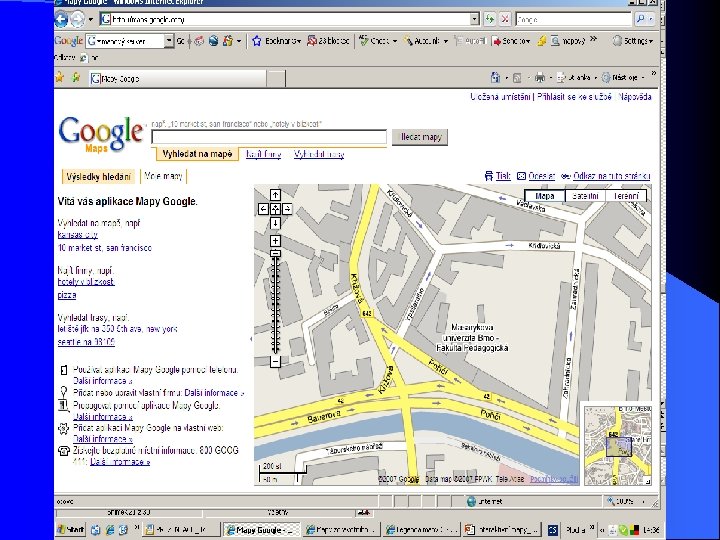Click the Go button on Google Toolbar
The width and height of the screenshot is (720, 540).
[x=180, y=41]
